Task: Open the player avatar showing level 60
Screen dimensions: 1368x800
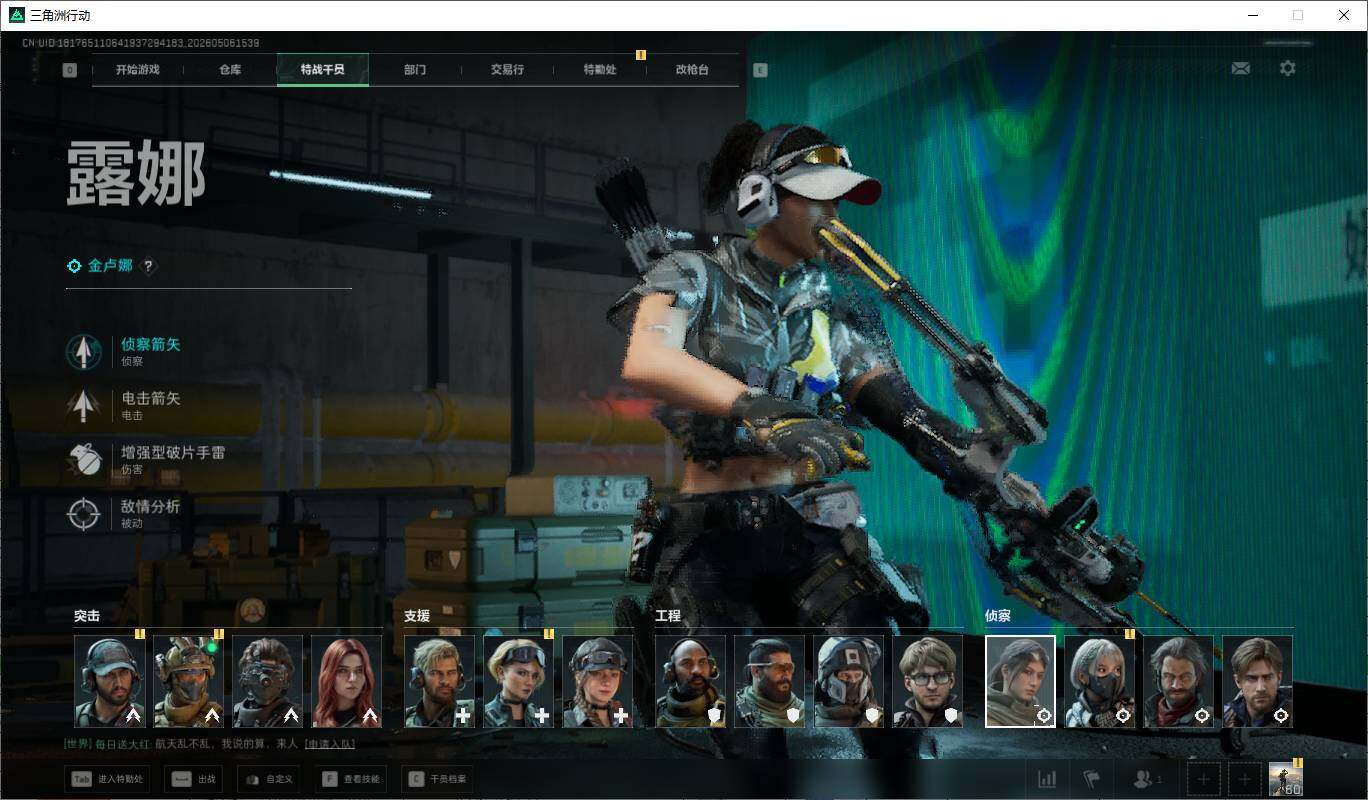Action: coord(1286,779)
